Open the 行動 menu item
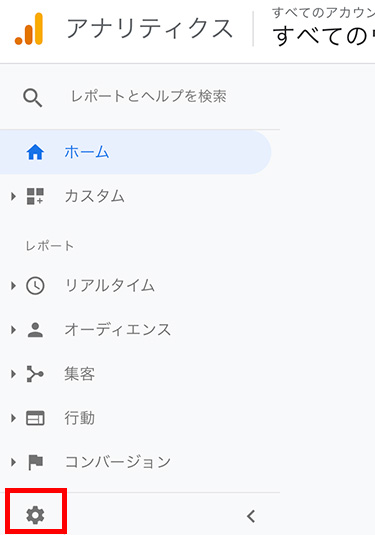The height and width of the screenshot is (535, 375). (140, 418)
